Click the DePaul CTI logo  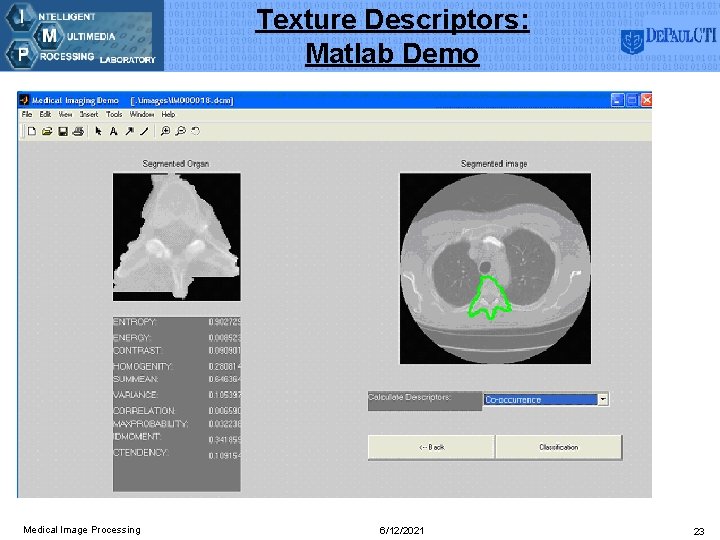point(668,40)
